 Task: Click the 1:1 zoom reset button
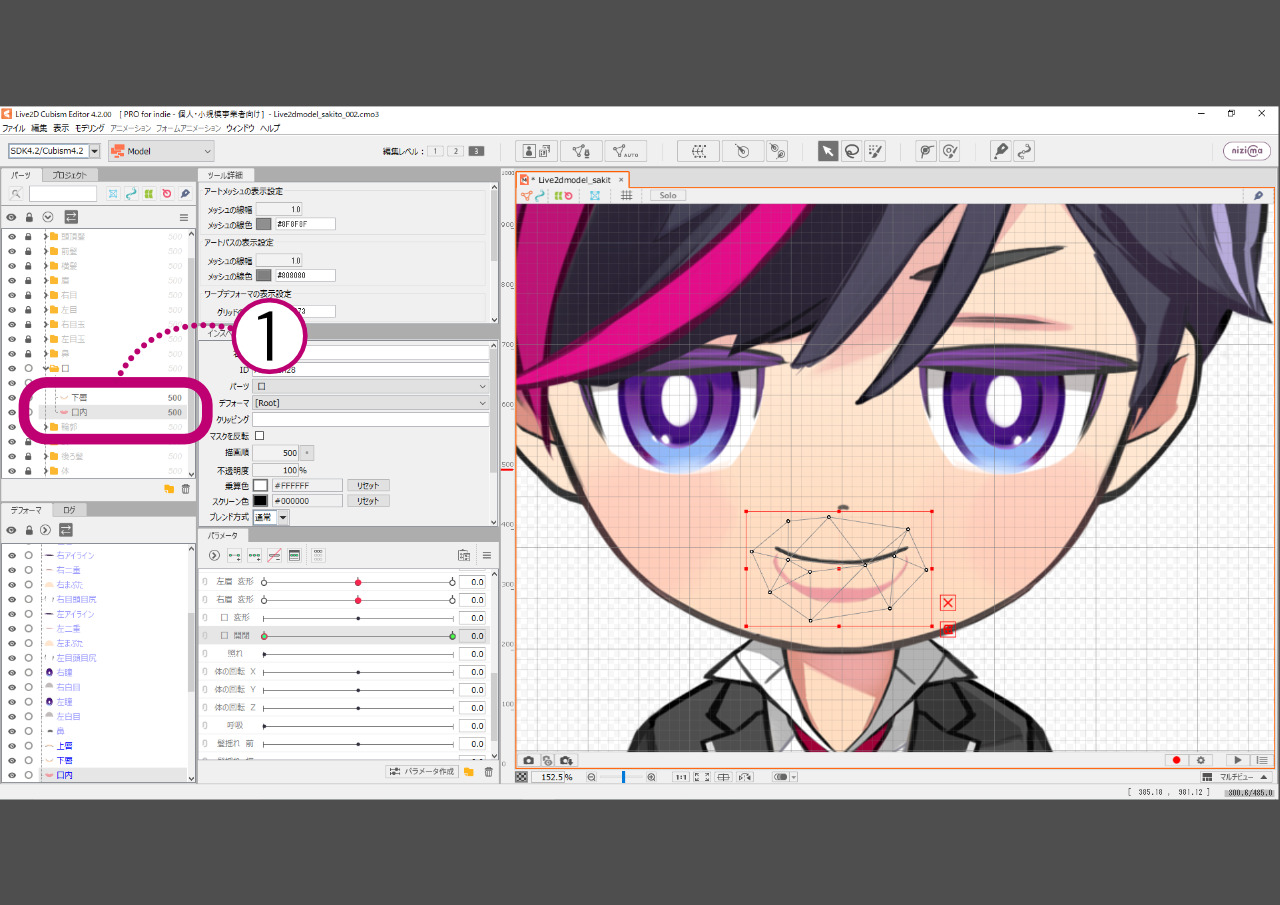click(681, 777)
